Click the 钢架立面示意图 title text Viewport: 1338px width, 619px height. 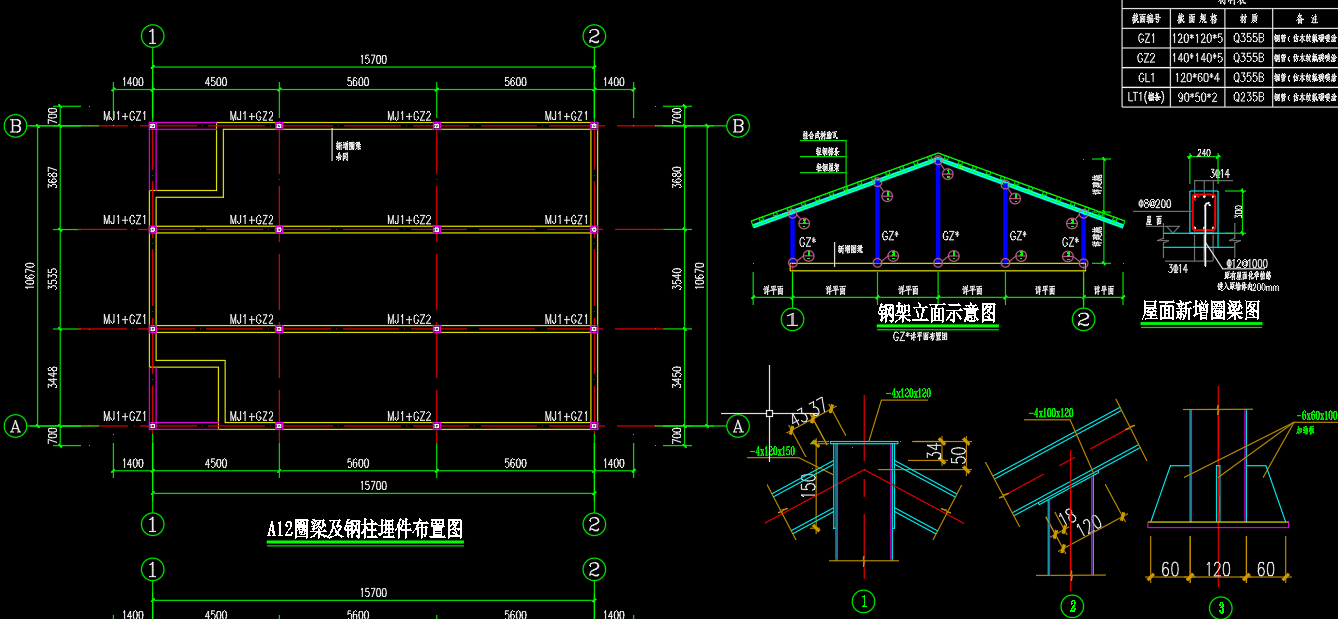[x=937, y=314]
